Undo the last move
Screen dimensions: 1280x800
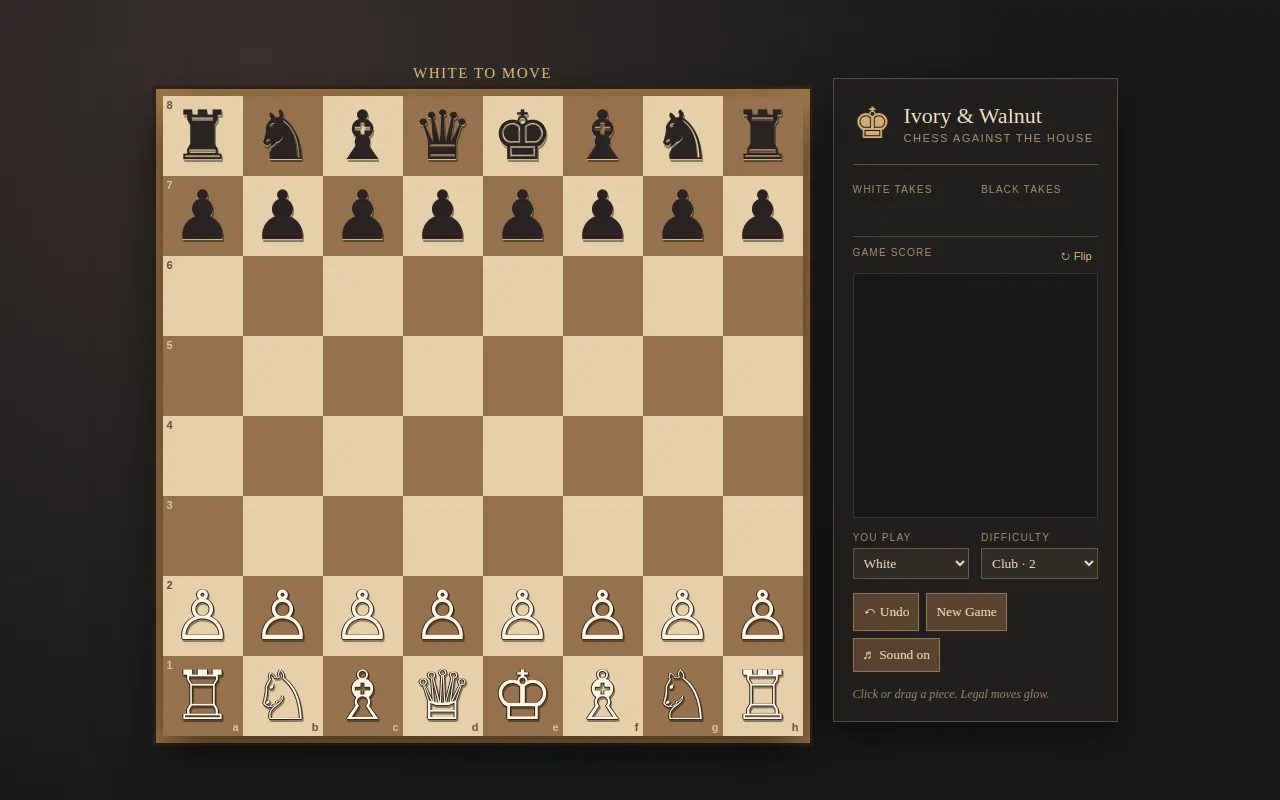click(x=886, y=612)
